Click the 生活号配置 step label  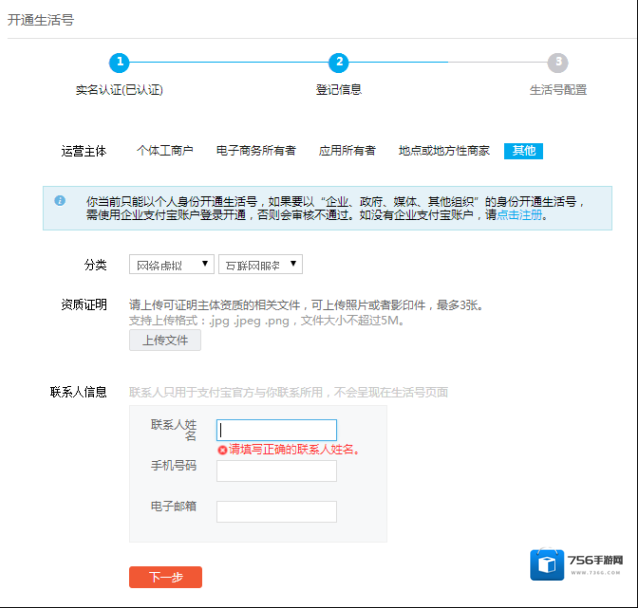pyautogui.click(x=558, y=90)
